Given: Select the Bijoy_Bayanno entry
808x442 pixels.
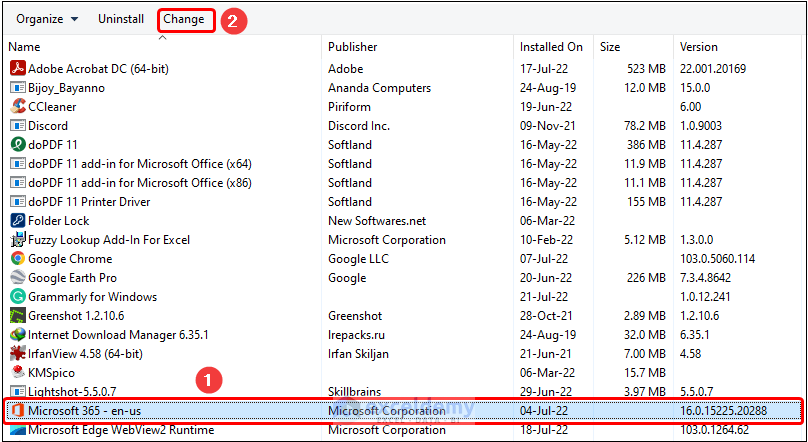Looking at the screenshot, I should (x=66, y=88).
